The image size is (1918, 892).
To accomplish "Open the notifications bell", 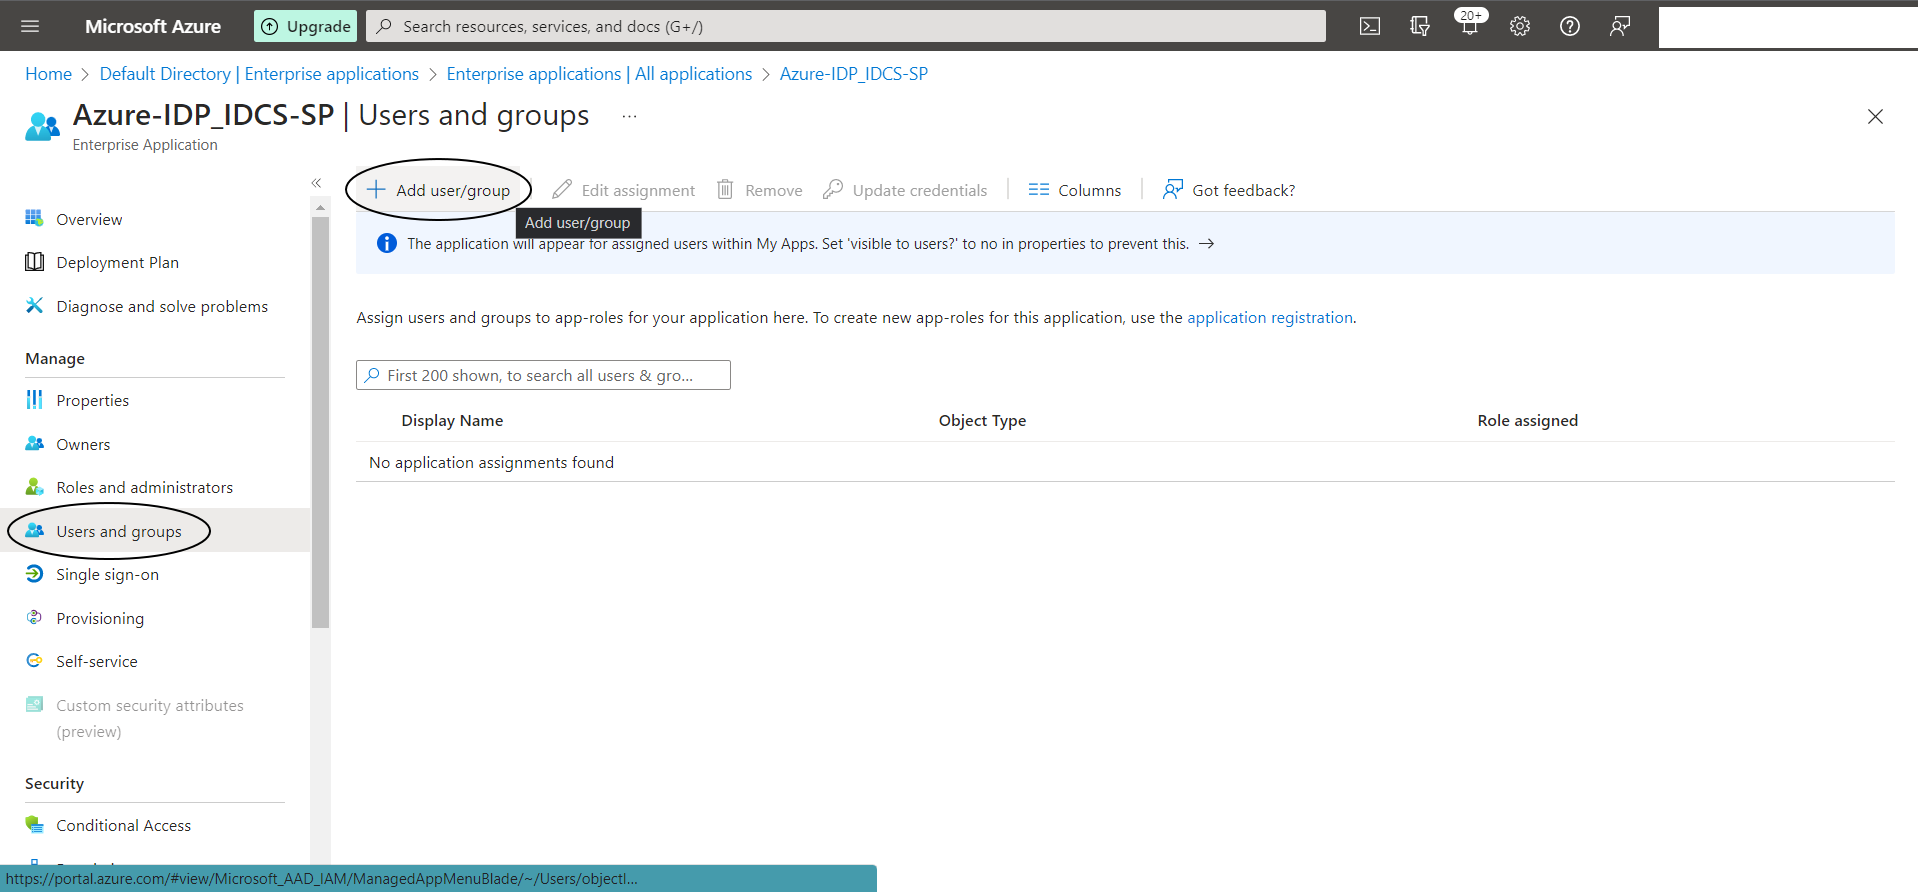I will pyautogui.click(x=1470, y=24).
